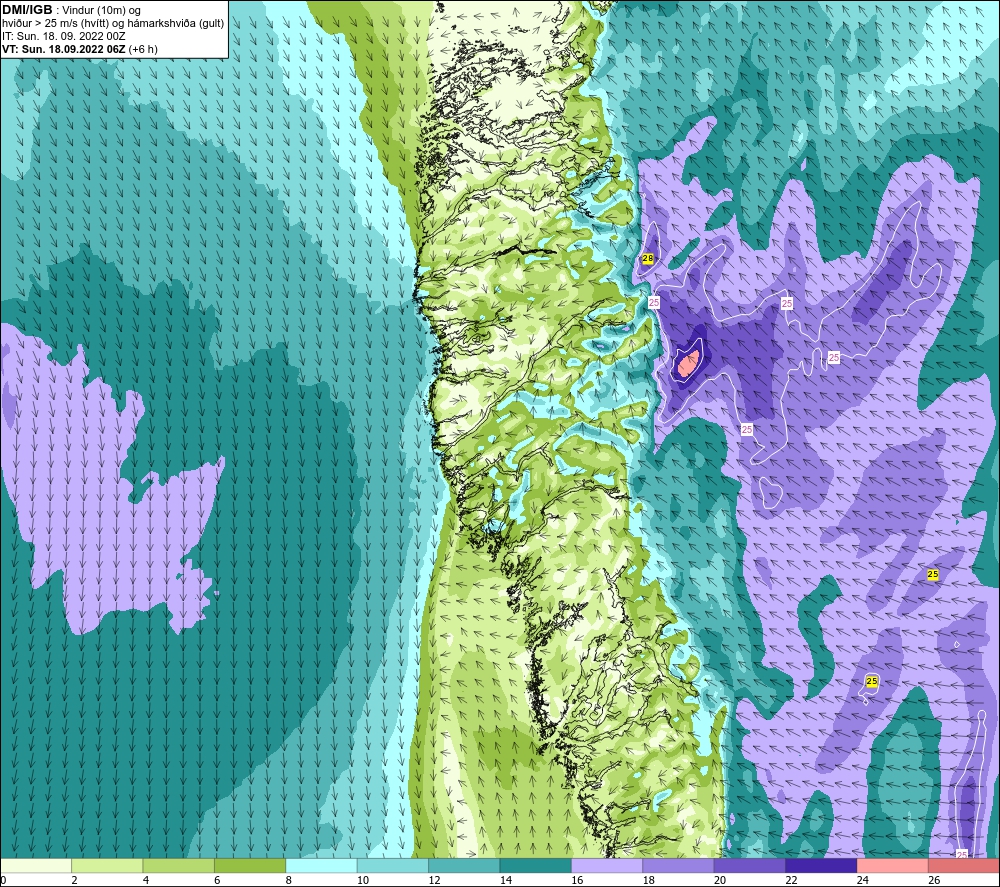
Task: Click the 'hviður > 25 m/s (hvítt)' legend description
Action: coord(55,24)
